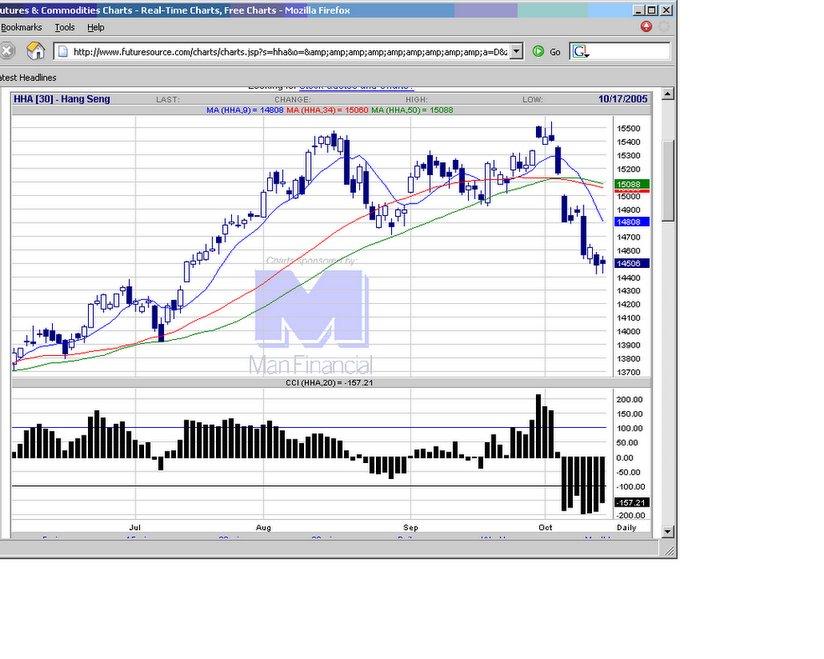
Task: Click the partially hidden link above the chart
Action: click(x=356, y=87)
